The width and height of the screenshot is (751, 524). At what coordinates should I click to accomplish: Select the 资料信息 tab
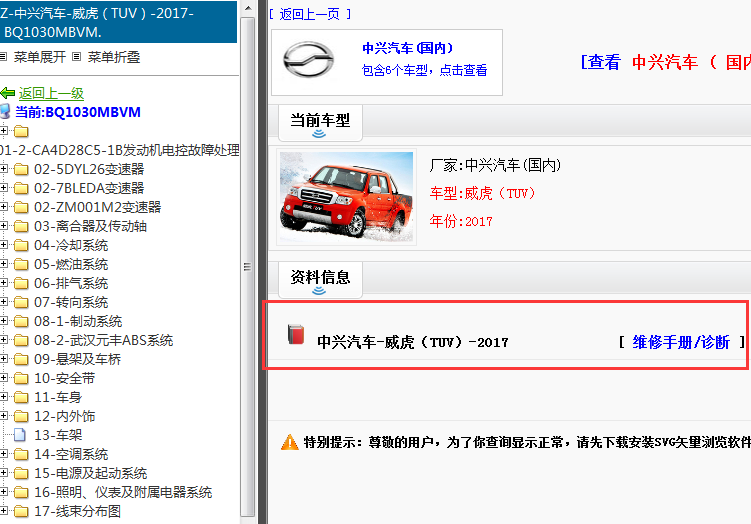320,280
